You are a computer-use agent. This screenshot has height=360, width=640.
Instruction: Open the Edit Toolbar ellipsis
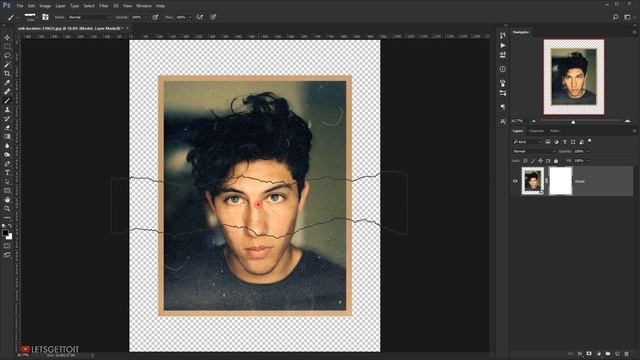click(7, 218)
